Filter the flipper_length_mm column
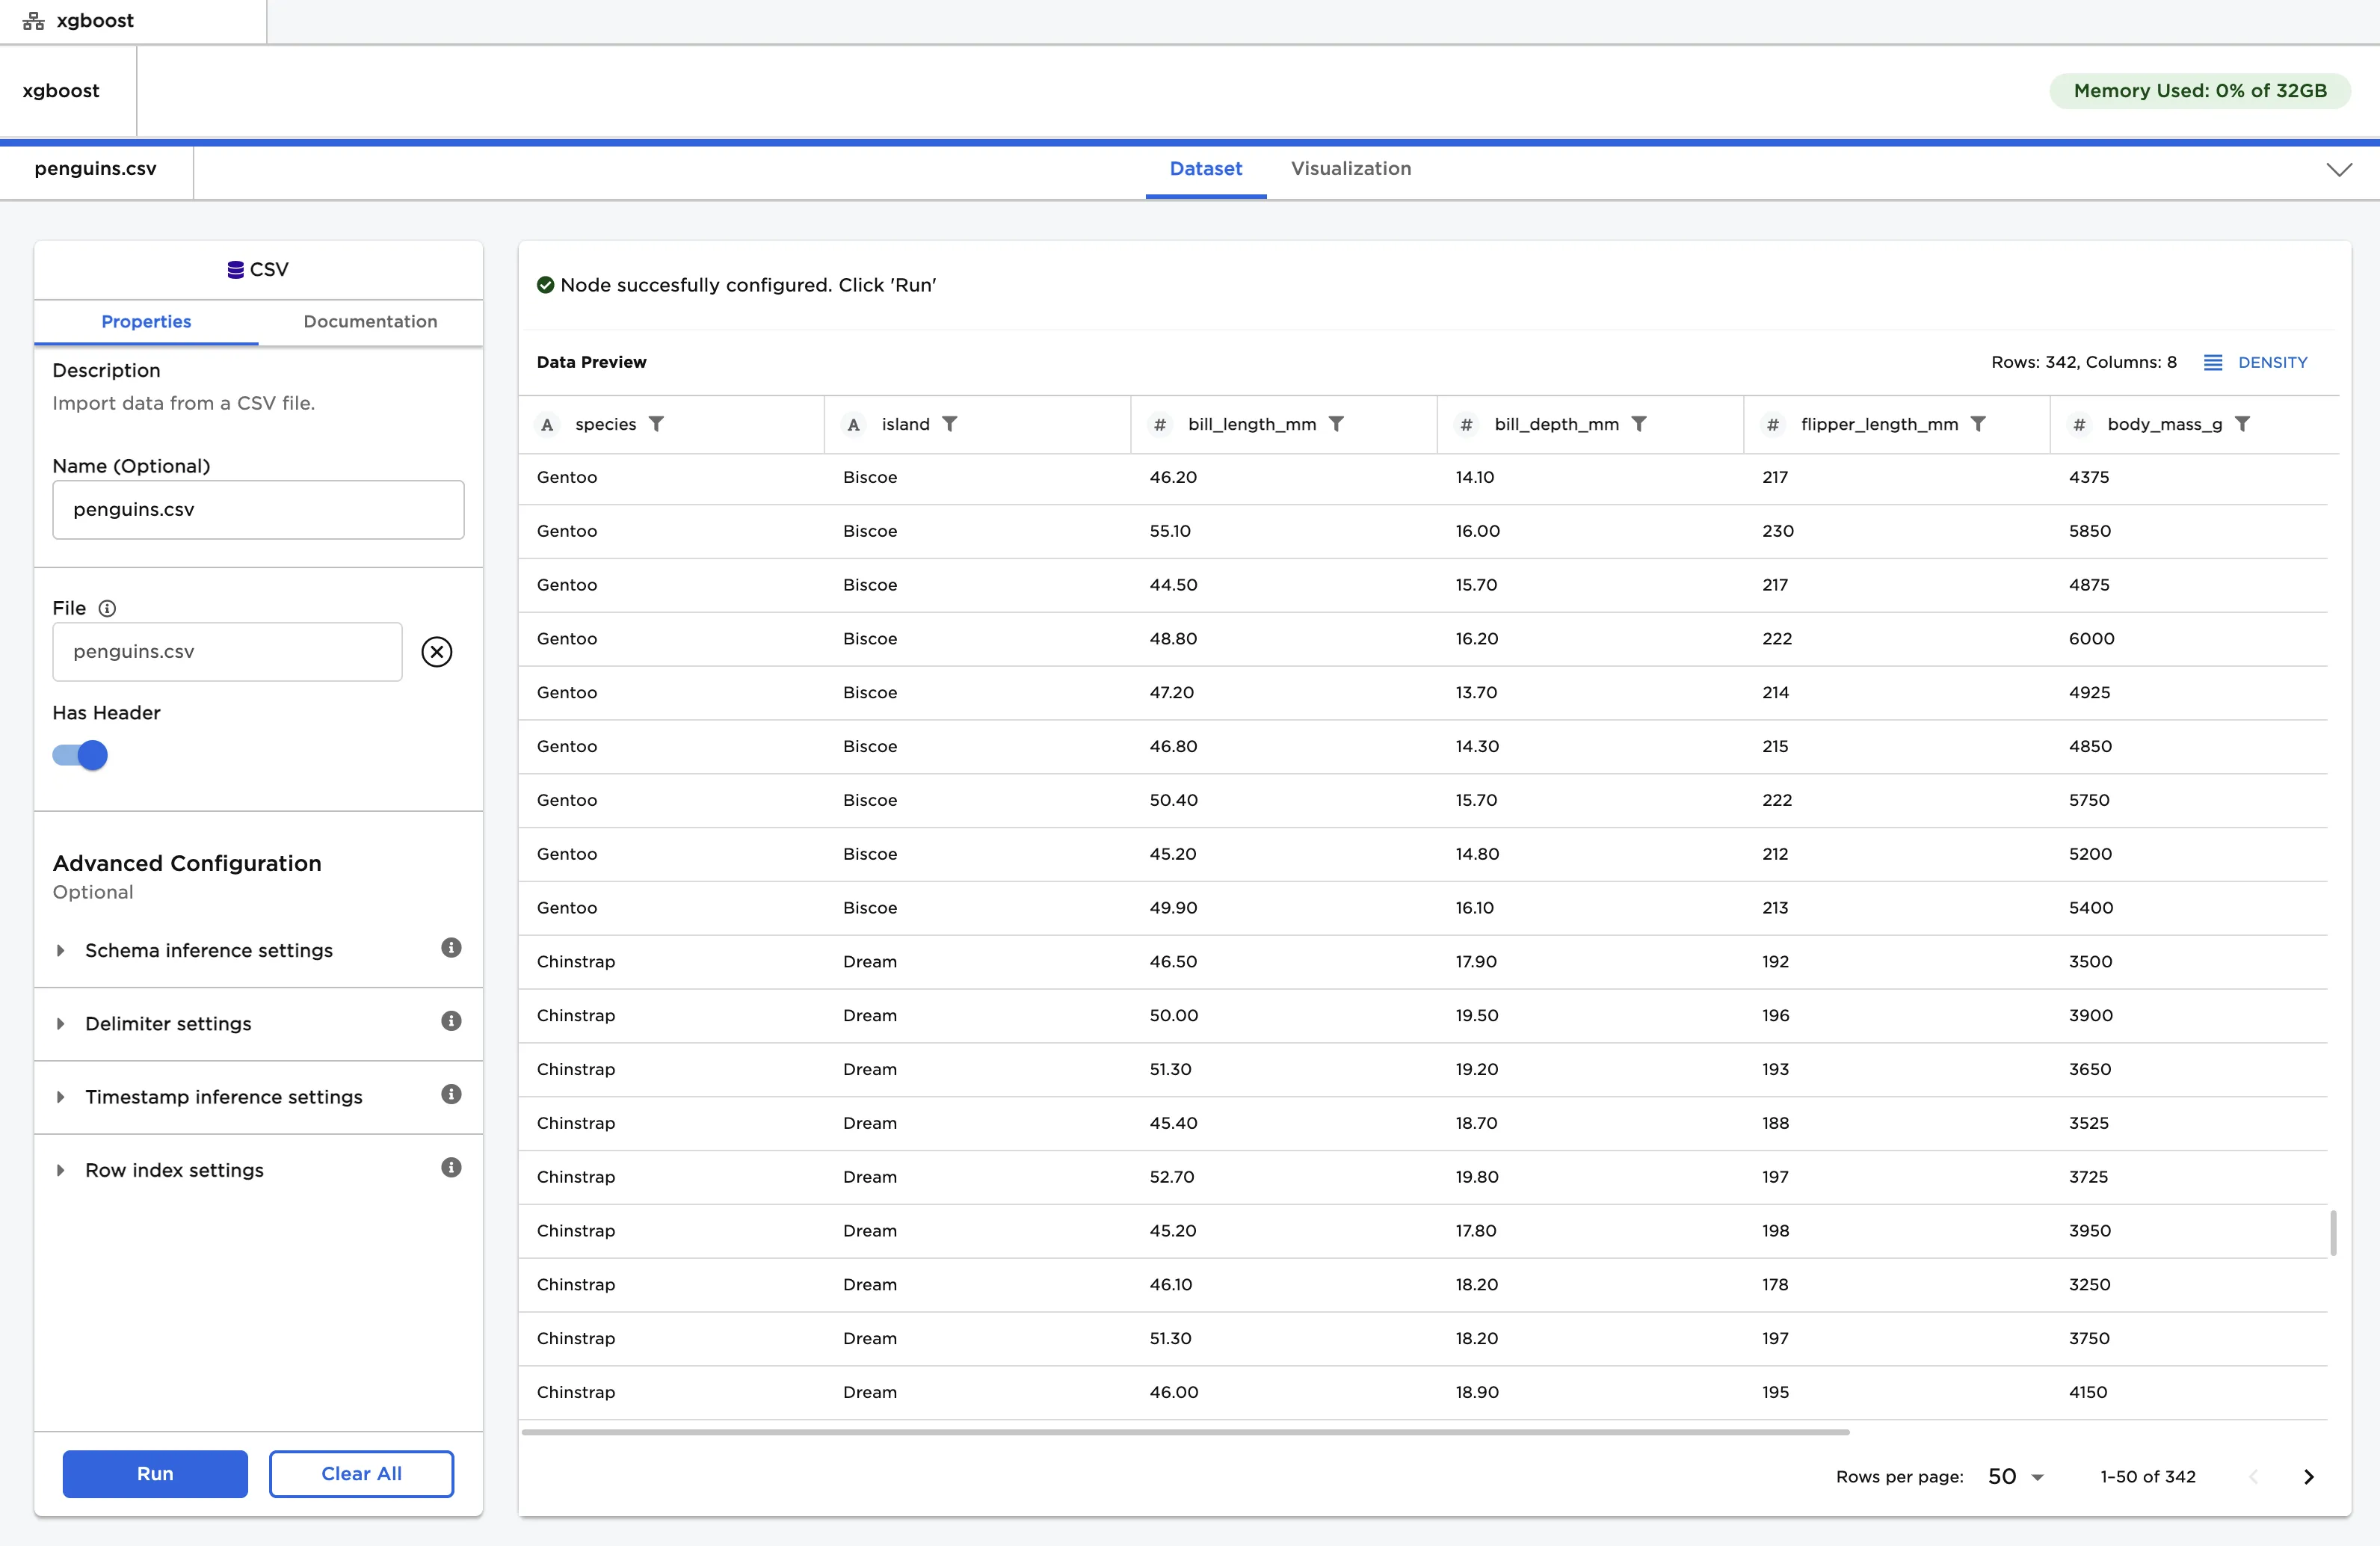 pos(1977,424)
